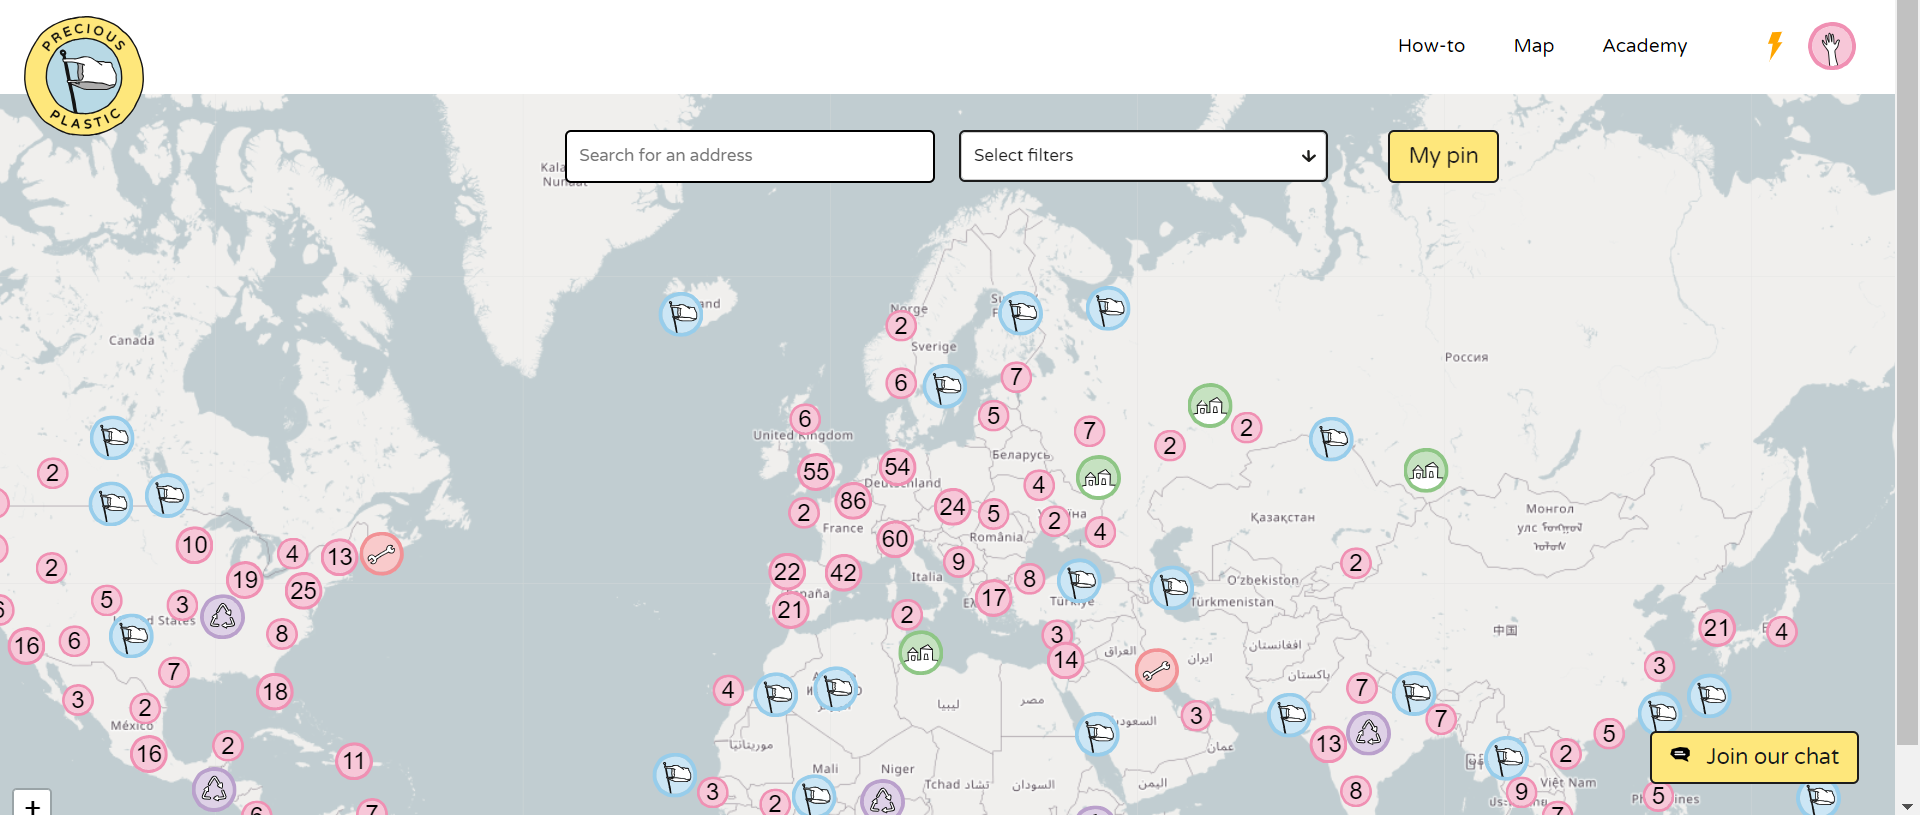Viewport: 1920px width, 815px height.
Task: Click the scrollbar down arrow
Action: pos(1907,805)
